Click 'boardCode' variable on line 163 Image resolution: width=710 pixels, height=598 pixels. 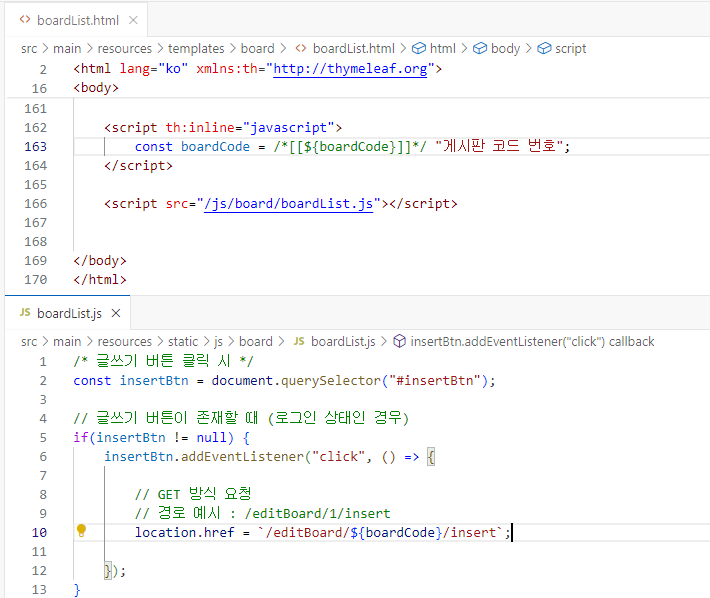(215, 147)
